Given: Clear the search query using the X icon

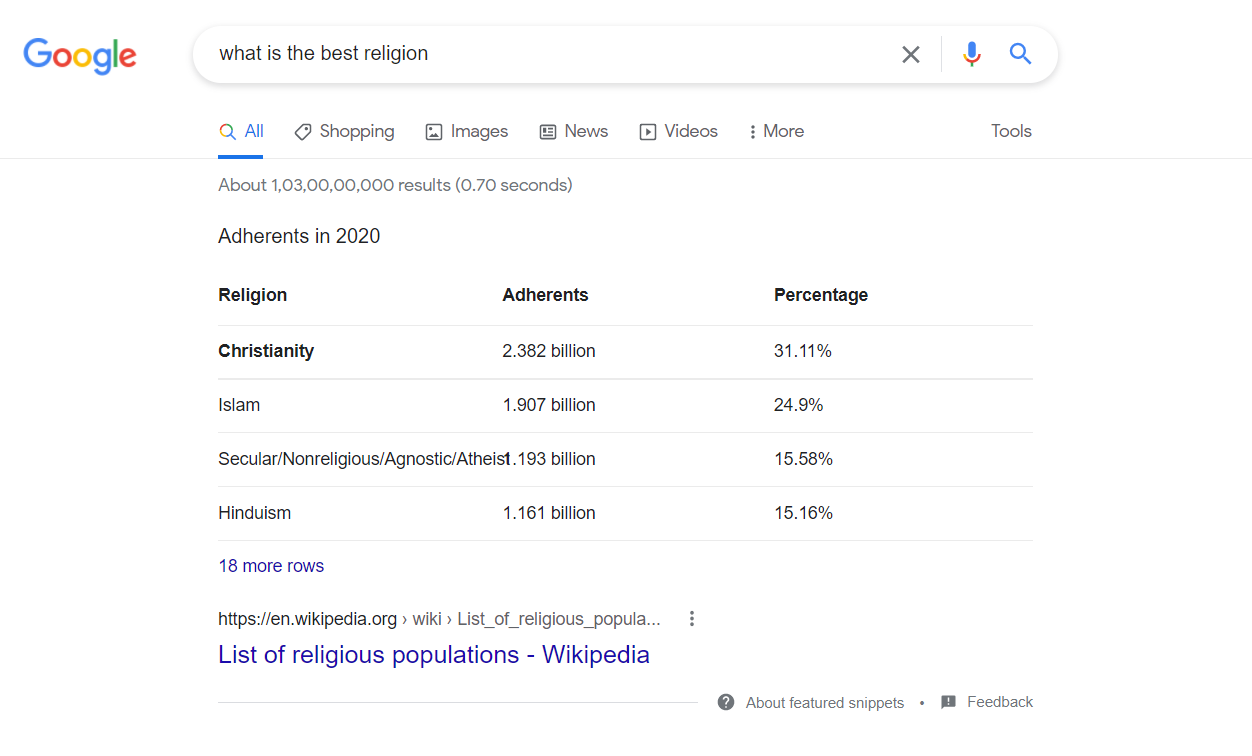Looking at the screenshot, I should tap(910, 54).
